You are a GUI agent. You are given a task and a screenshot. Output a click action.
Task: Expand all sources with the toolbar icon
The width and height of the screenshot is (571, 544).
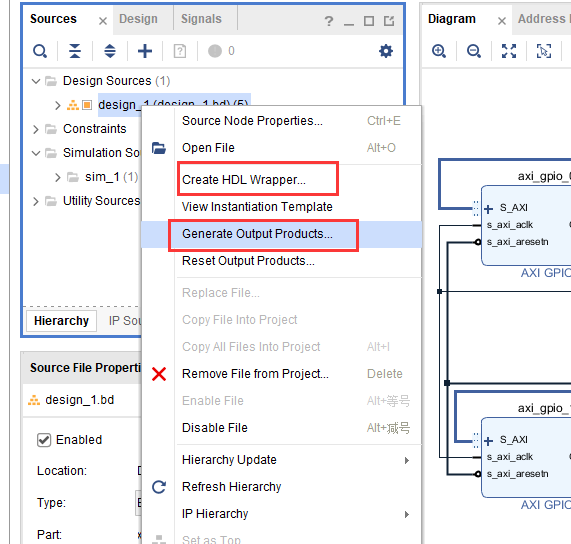point(110,51)
